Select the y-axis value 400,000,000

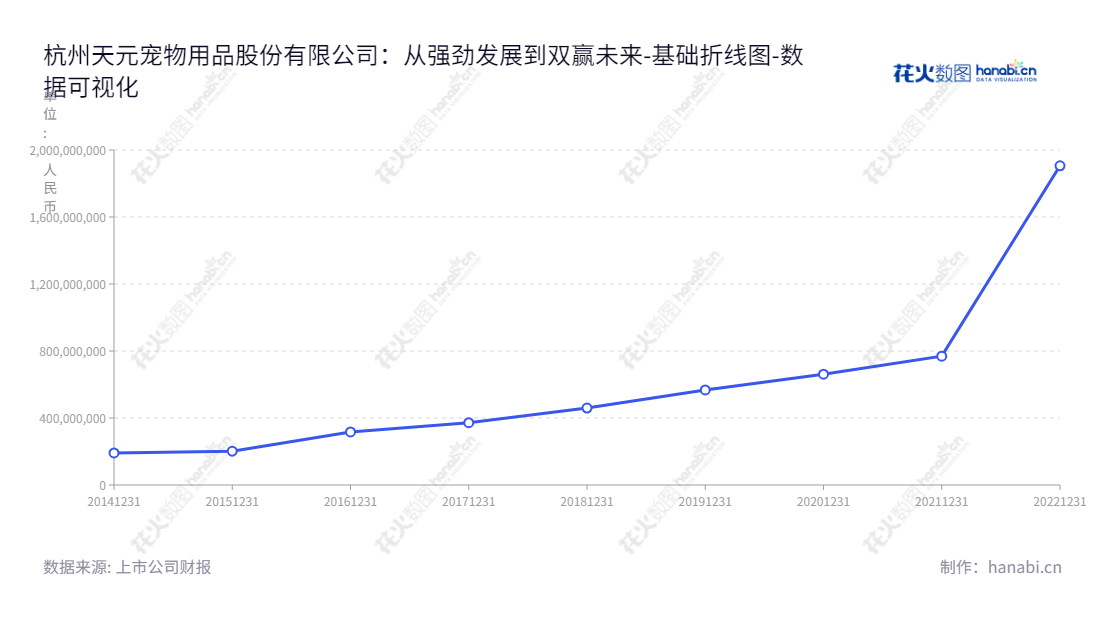tap(73, 419)
